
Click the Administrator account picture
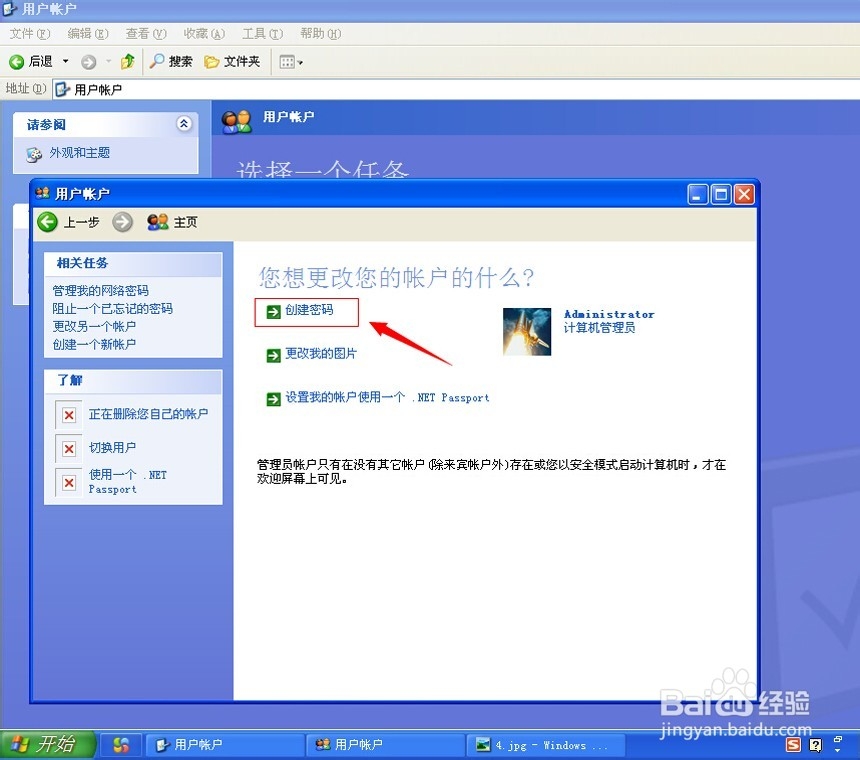[527, 331]
